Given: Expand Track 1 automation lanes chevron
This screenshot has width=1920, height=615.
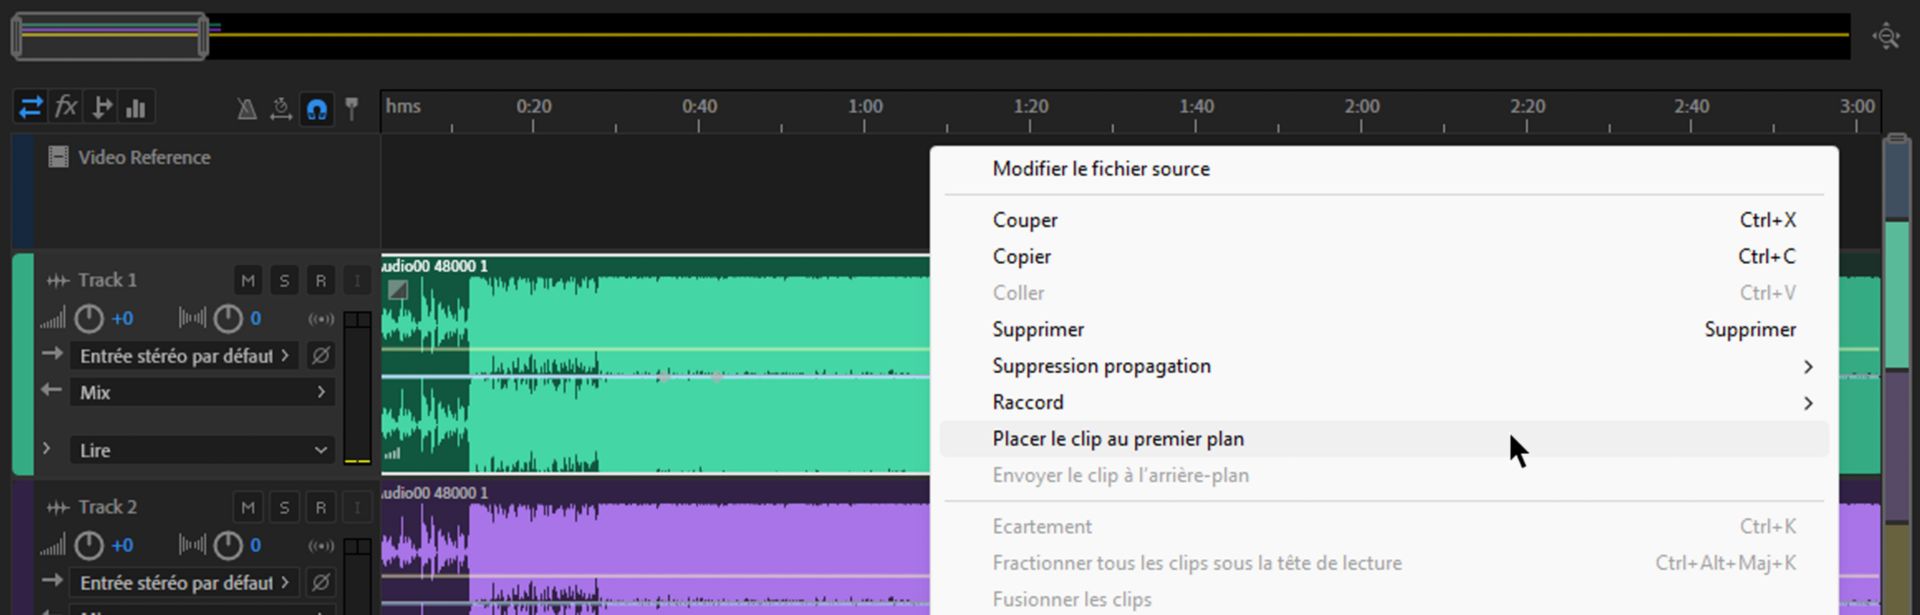Looking at the screenshot, I should coord(46,449).
